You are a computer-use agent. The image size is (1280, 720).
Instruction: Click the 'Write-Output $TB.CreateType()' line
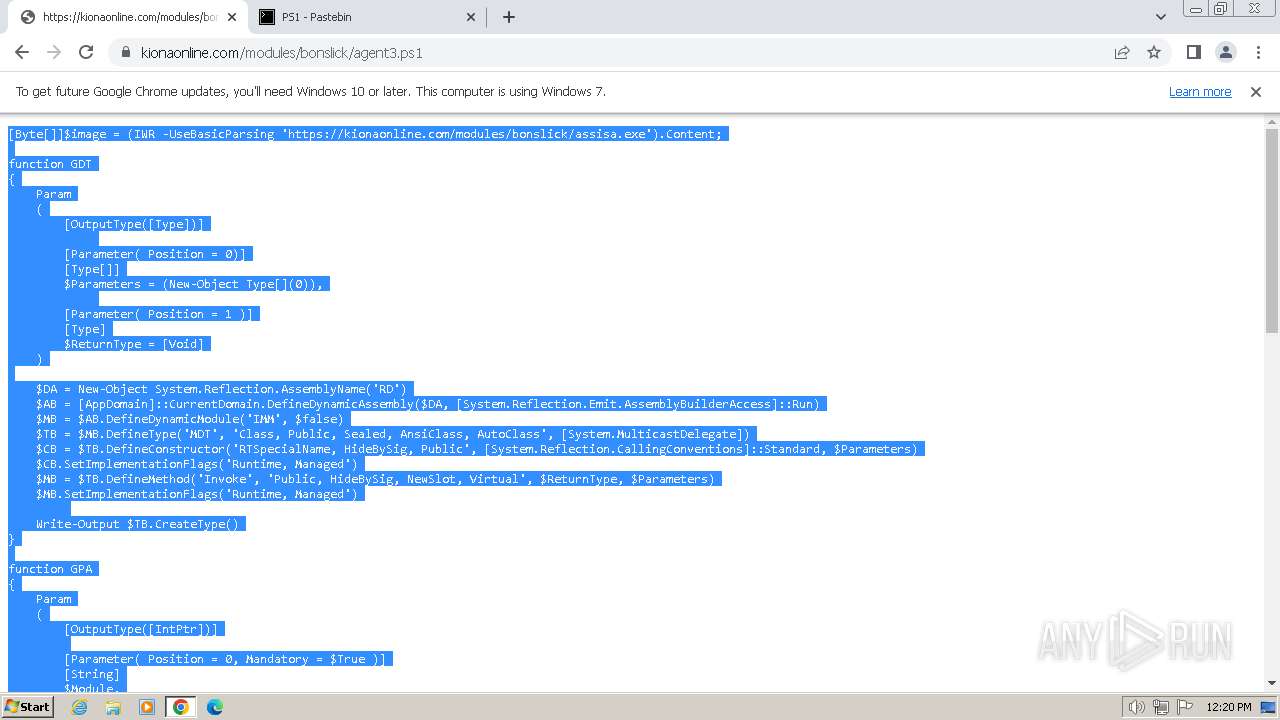[x=137, y=524]
